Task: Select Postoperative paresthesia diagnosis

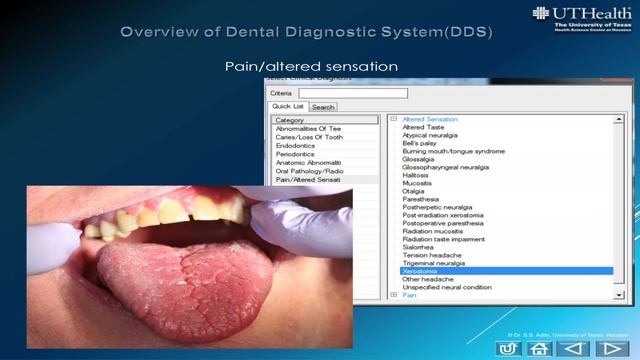Action: point(443,223)
